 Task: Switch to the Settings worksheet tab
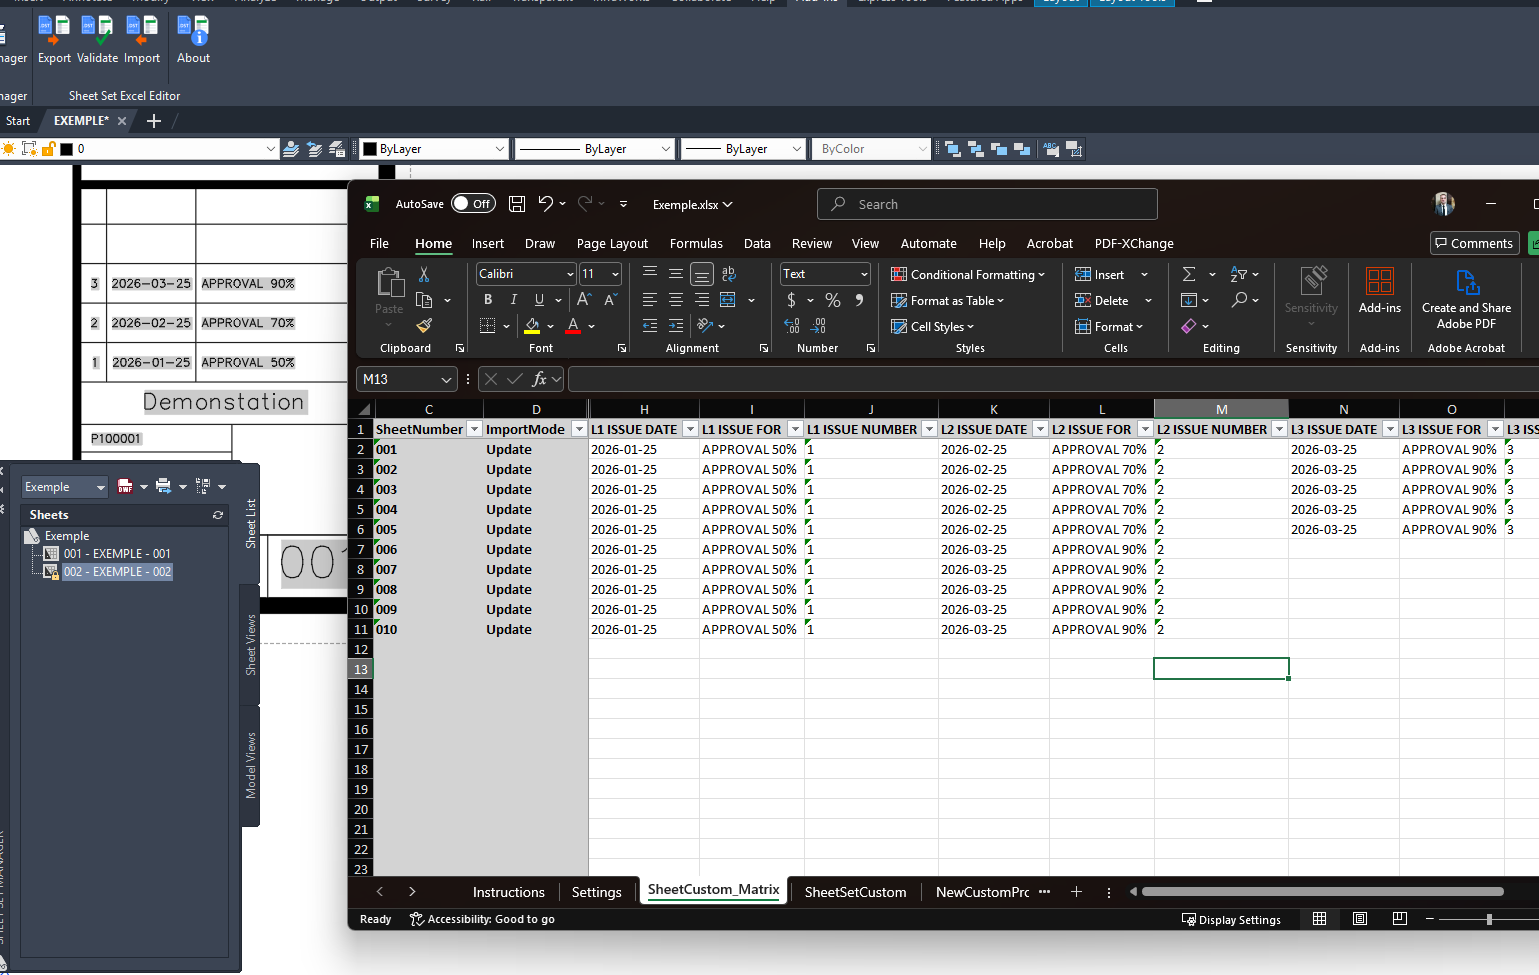(x=596, y=892)
